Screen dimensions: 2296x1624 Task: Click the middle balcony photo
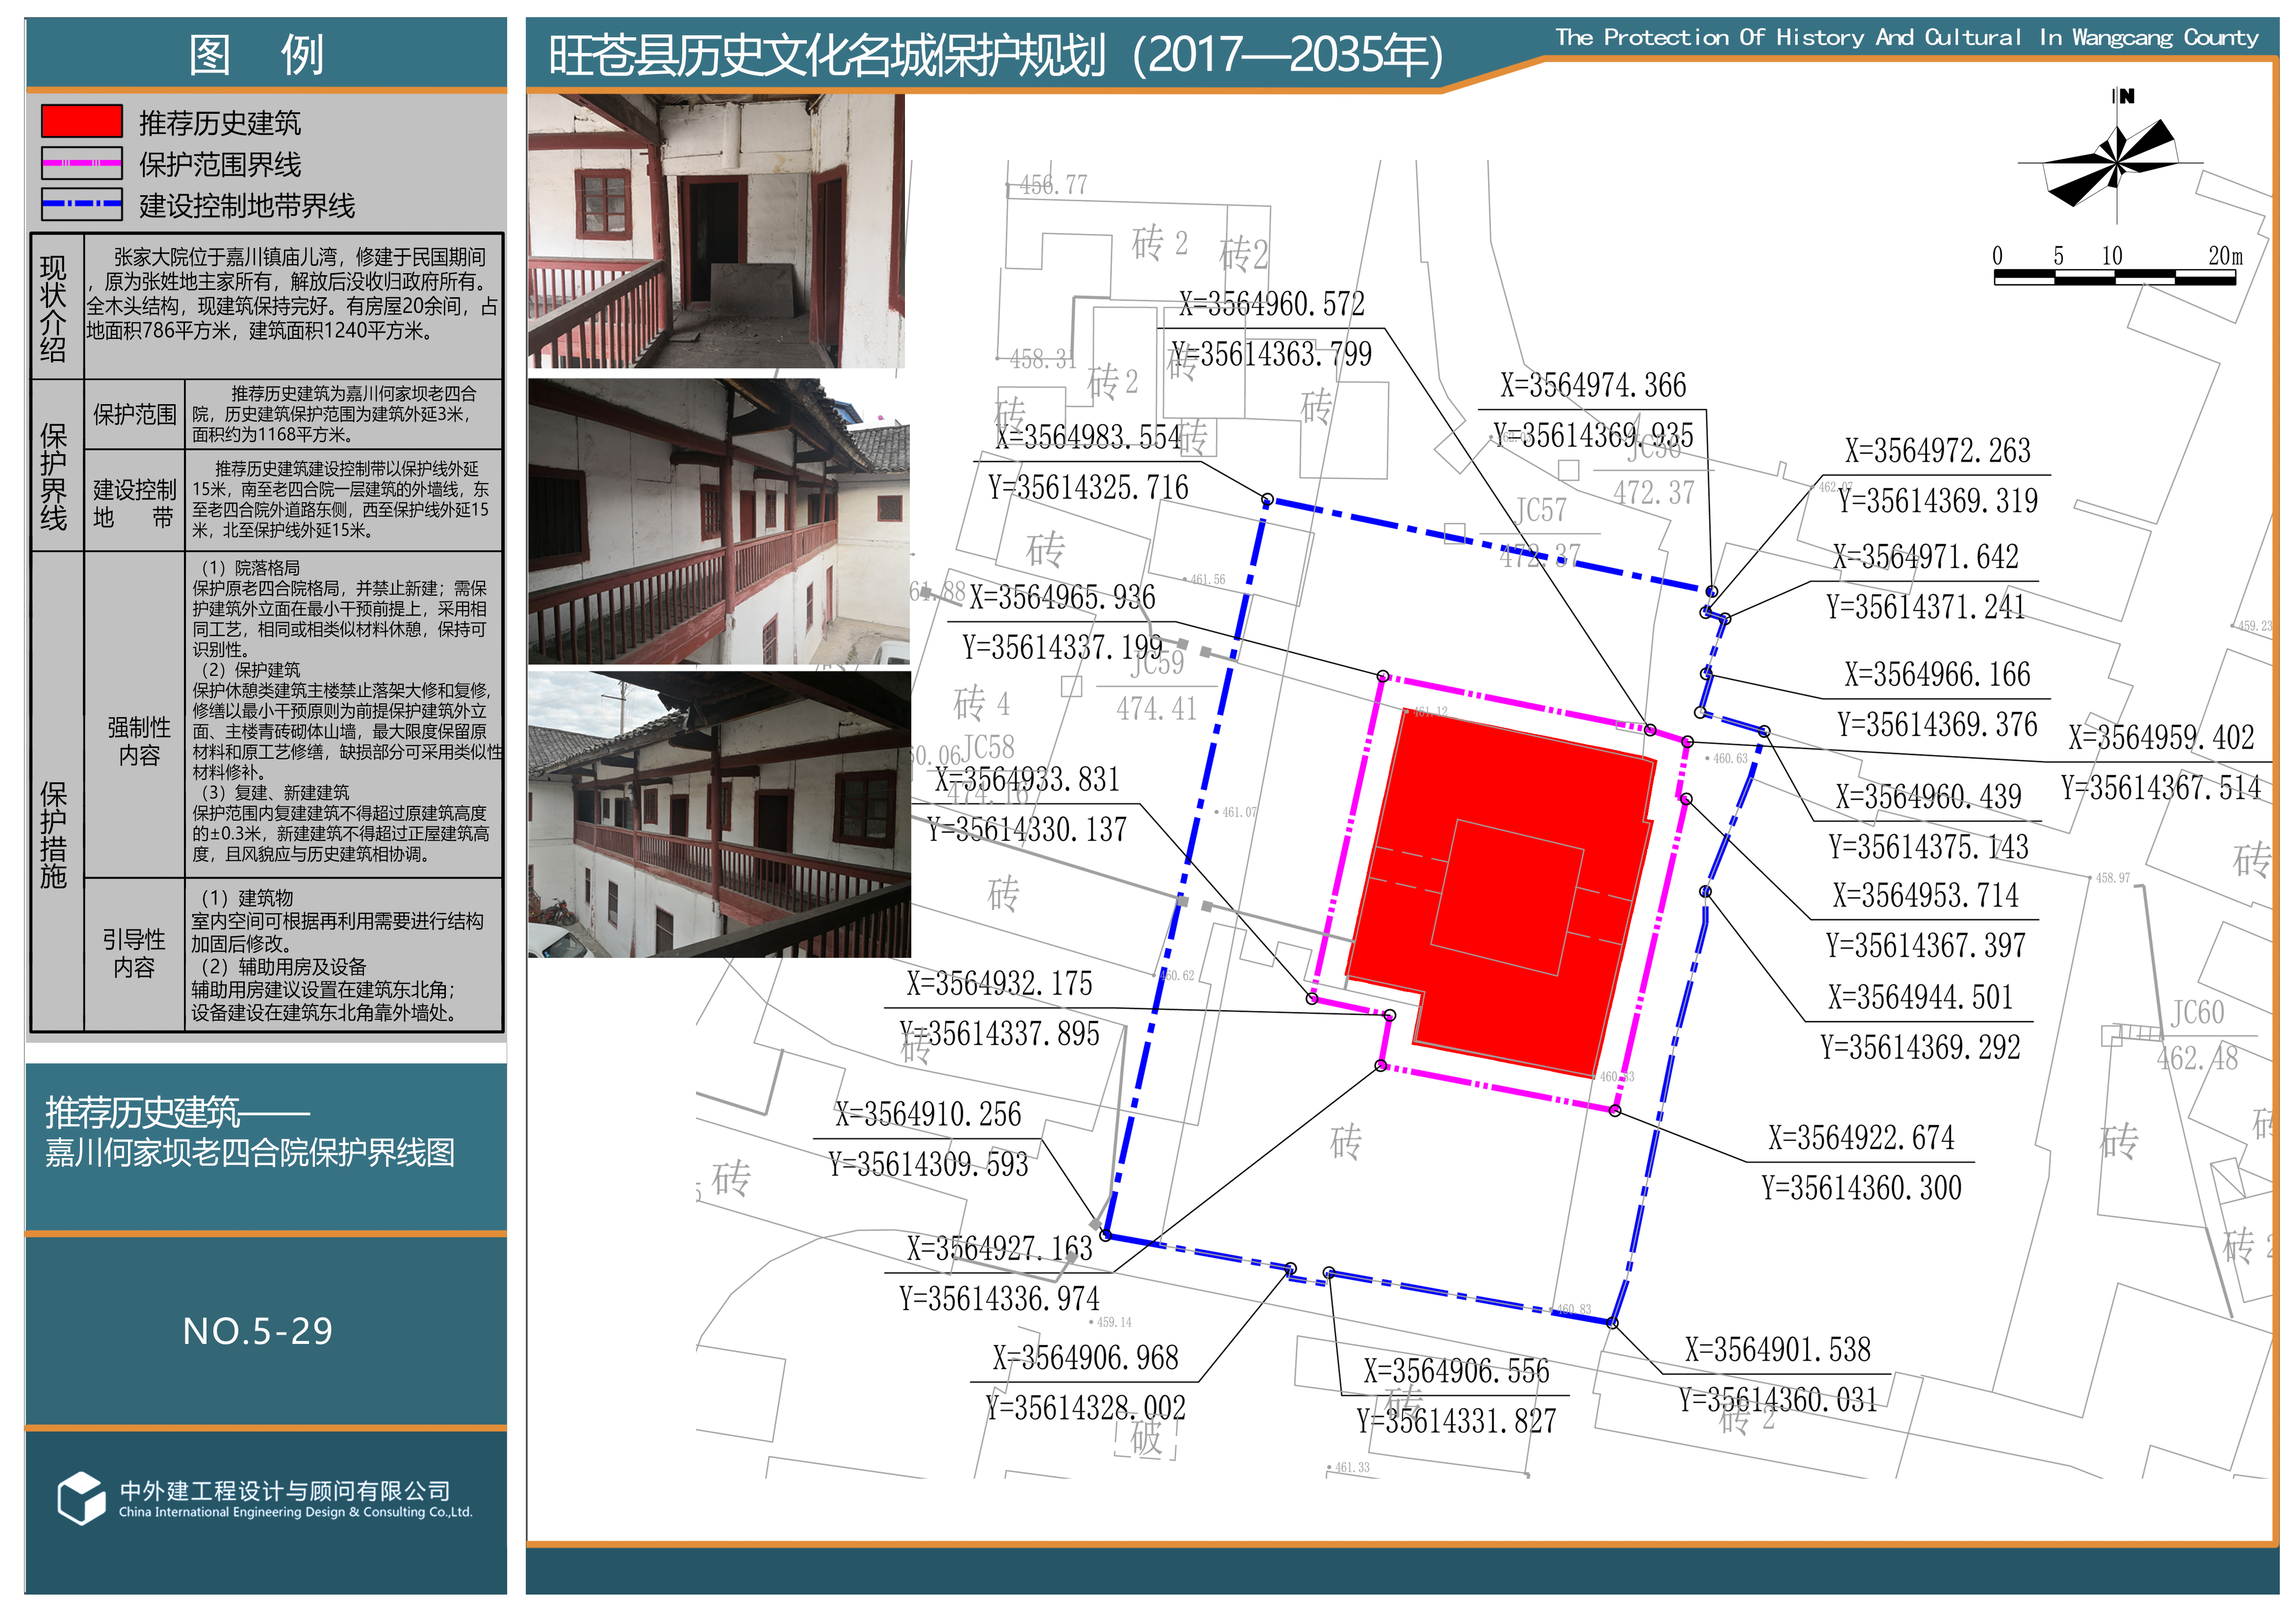718,521
